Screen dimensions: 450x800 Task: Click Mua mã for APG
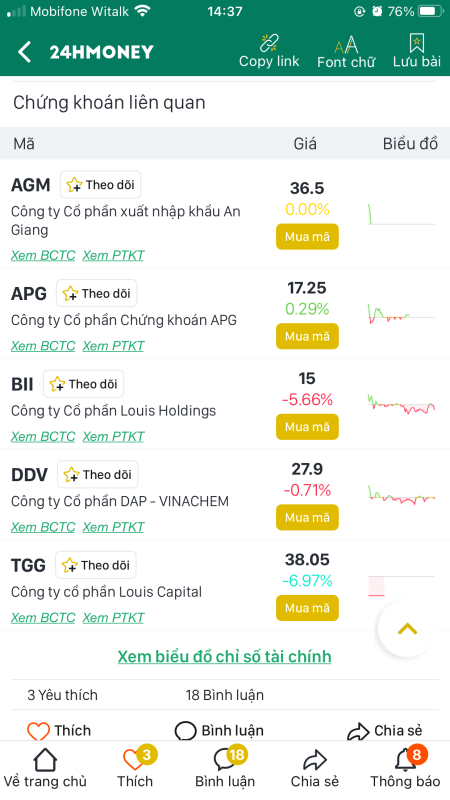pos(307,336)
